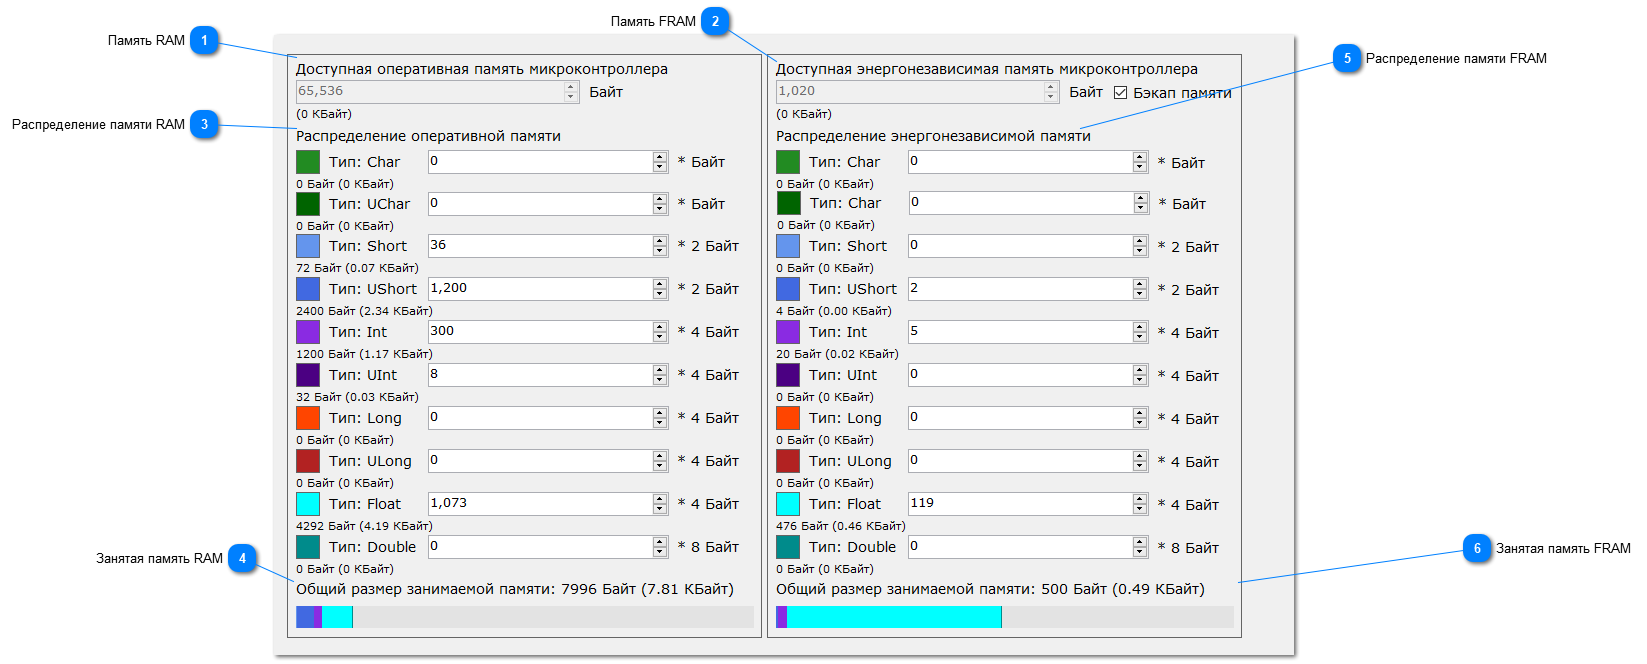
Task: Focus the FRAM Float field showing 119
Action: [1028, 504]
